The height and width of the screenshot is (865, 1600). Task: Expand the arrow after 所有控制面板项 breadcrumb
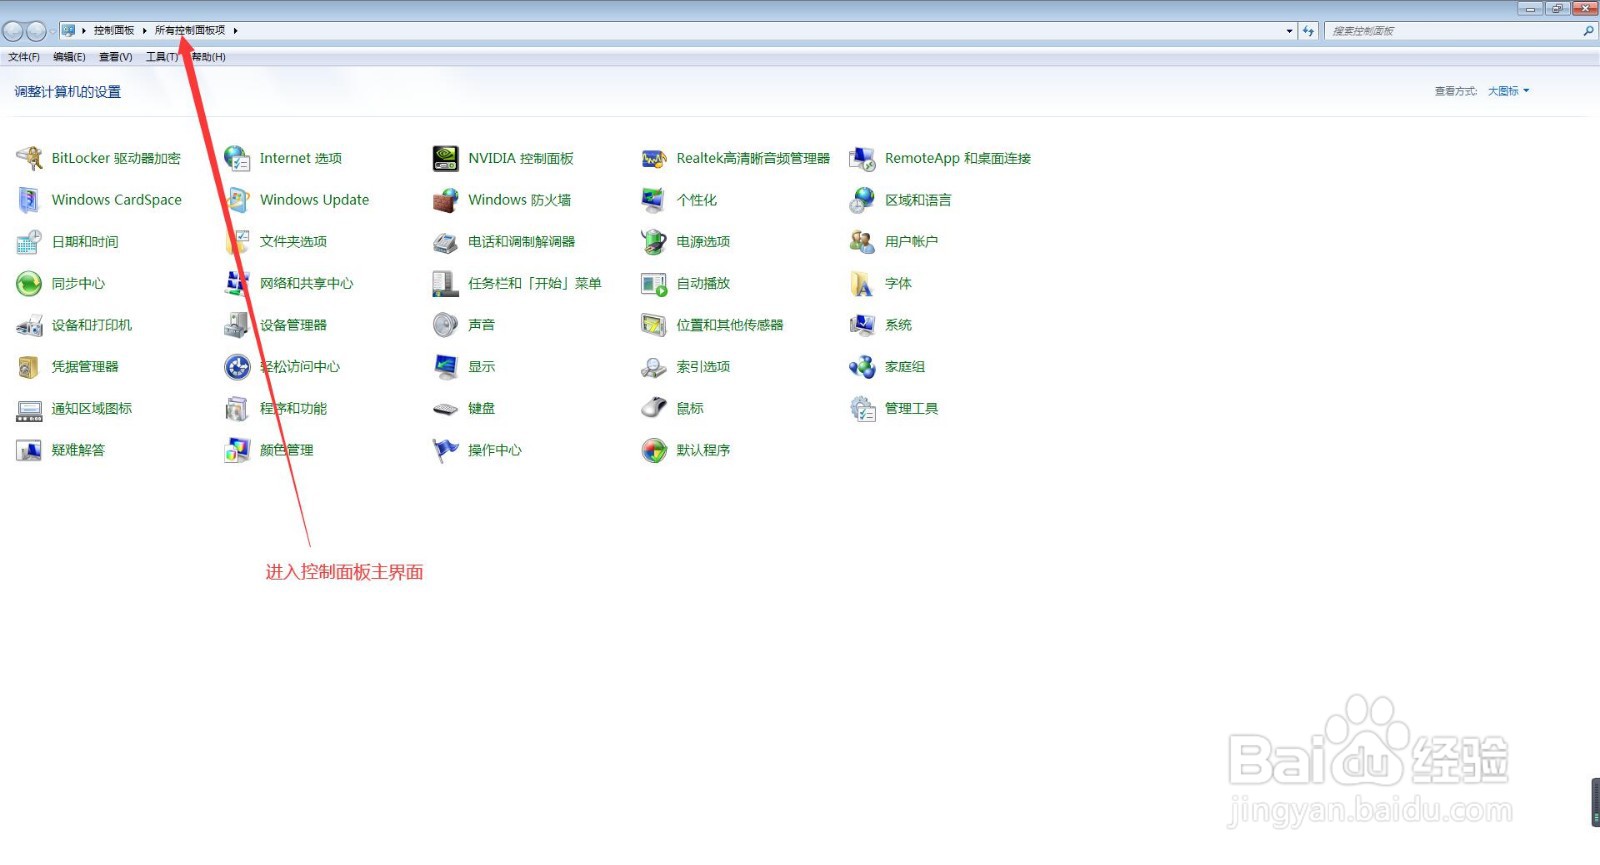[x=235, y=31]
